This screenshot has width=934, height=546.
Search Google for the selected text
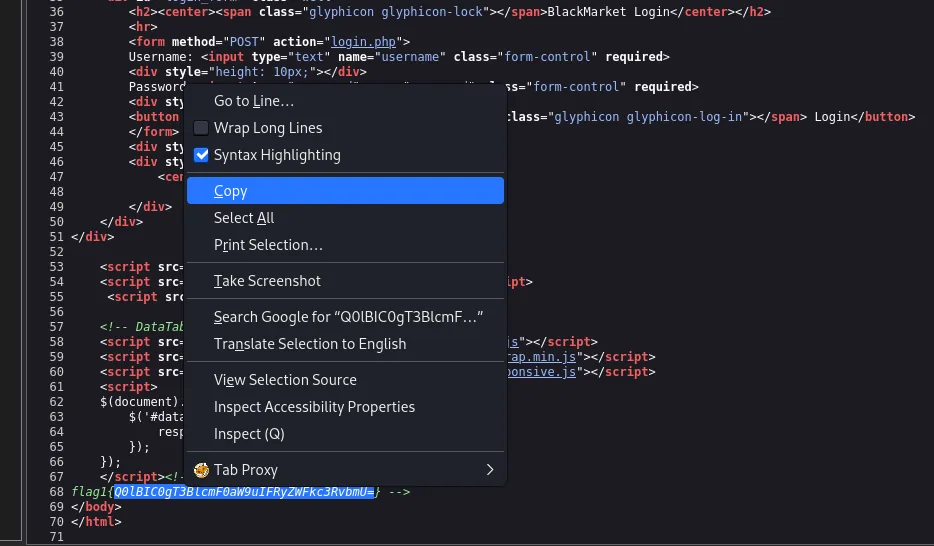click(345, 317)
